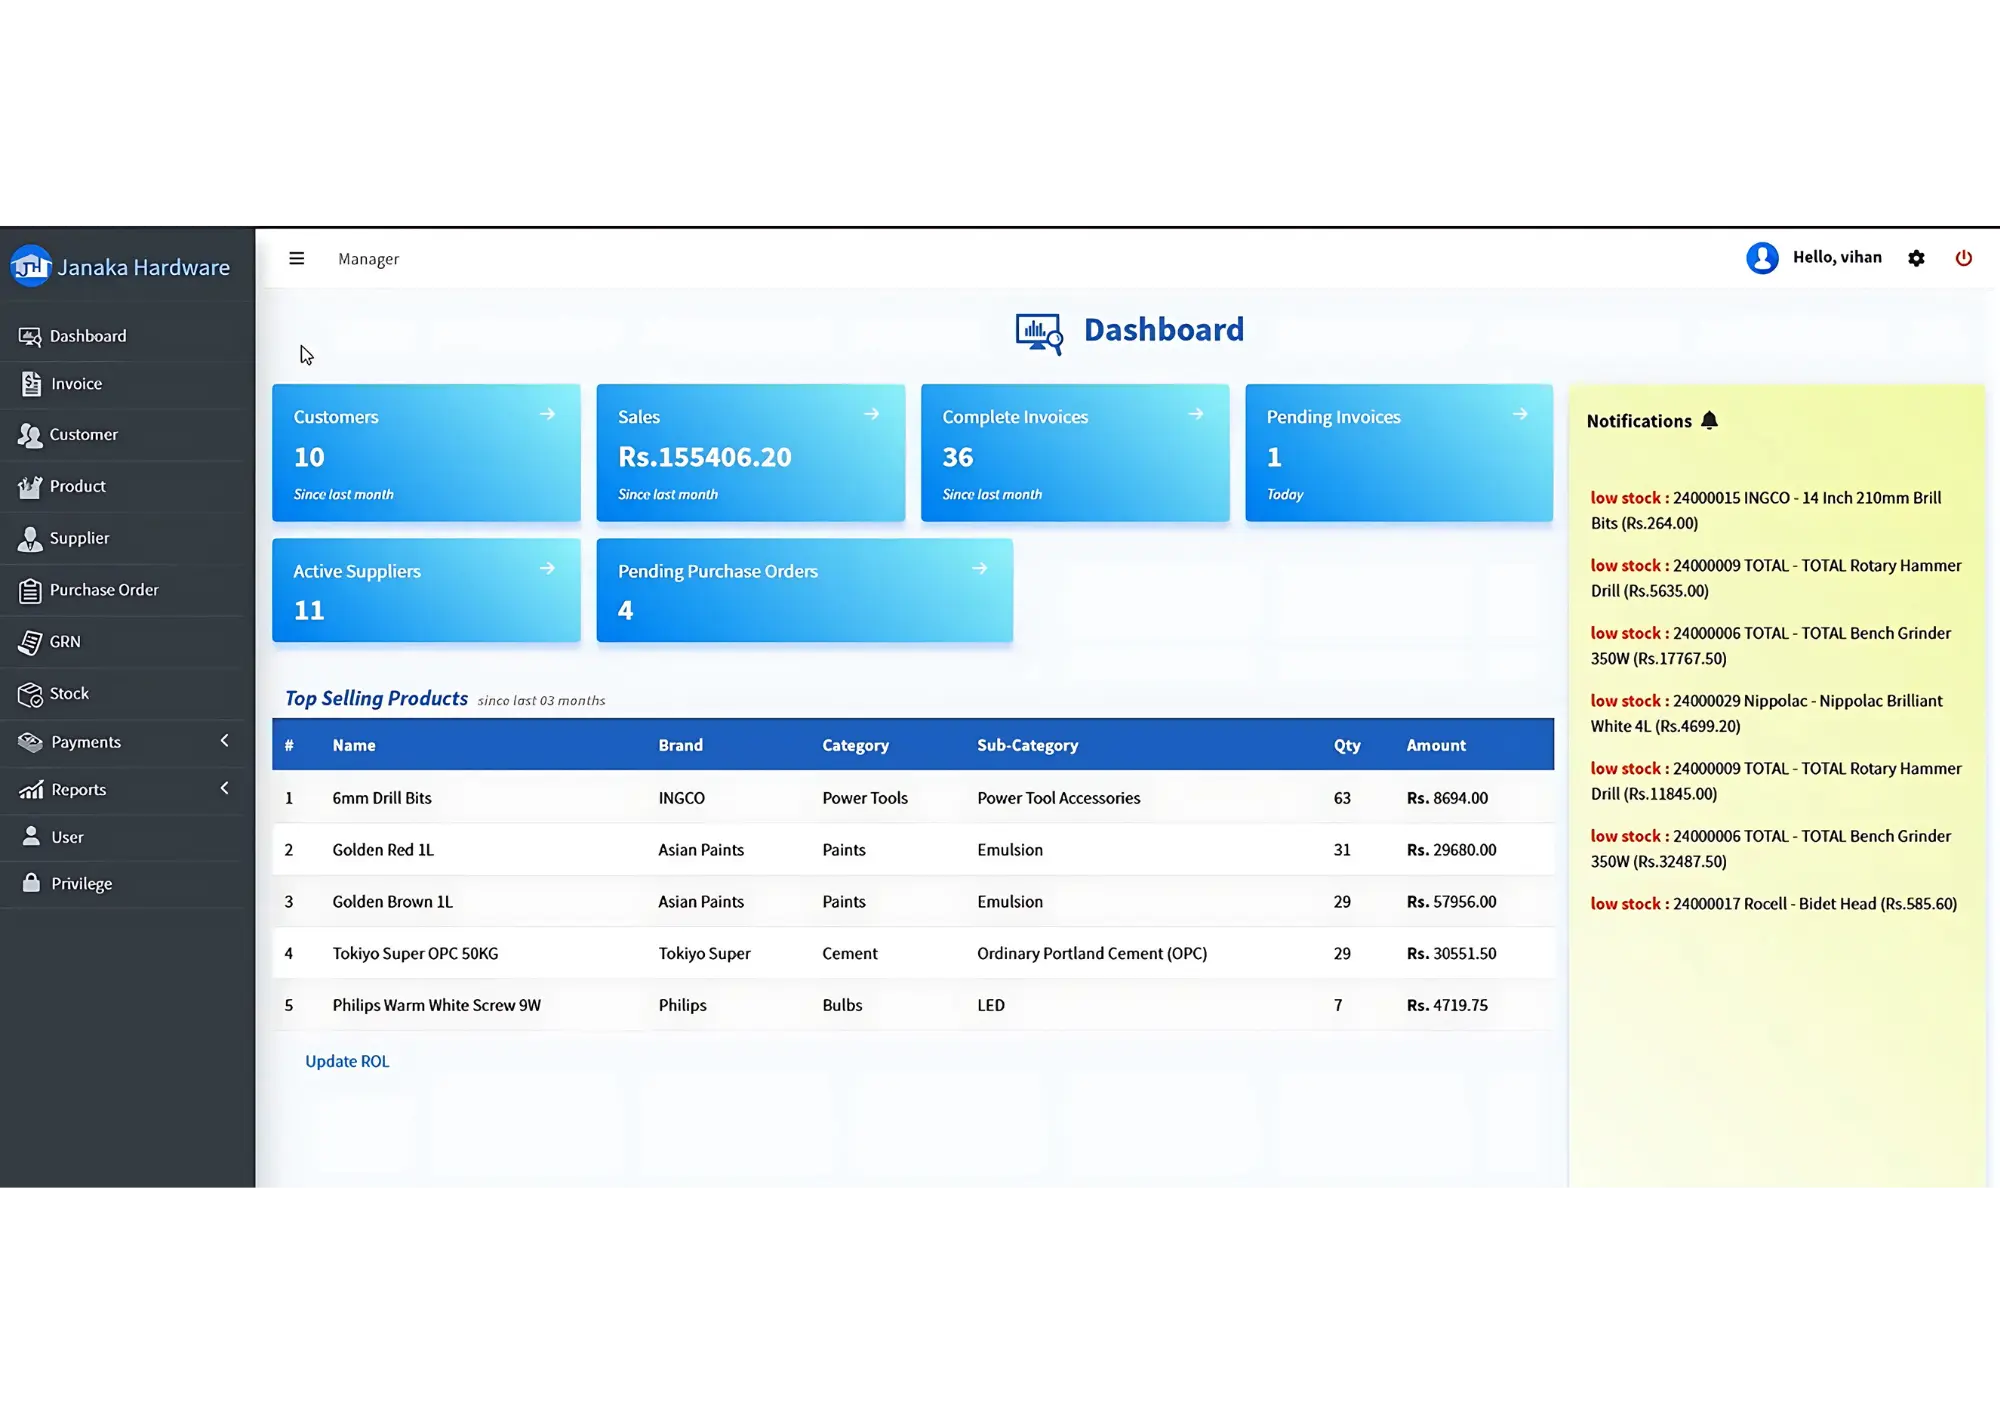Click the Janaka Hardware logo icon
This screenshot has height=1414, width=2000.
click(31, 266)
